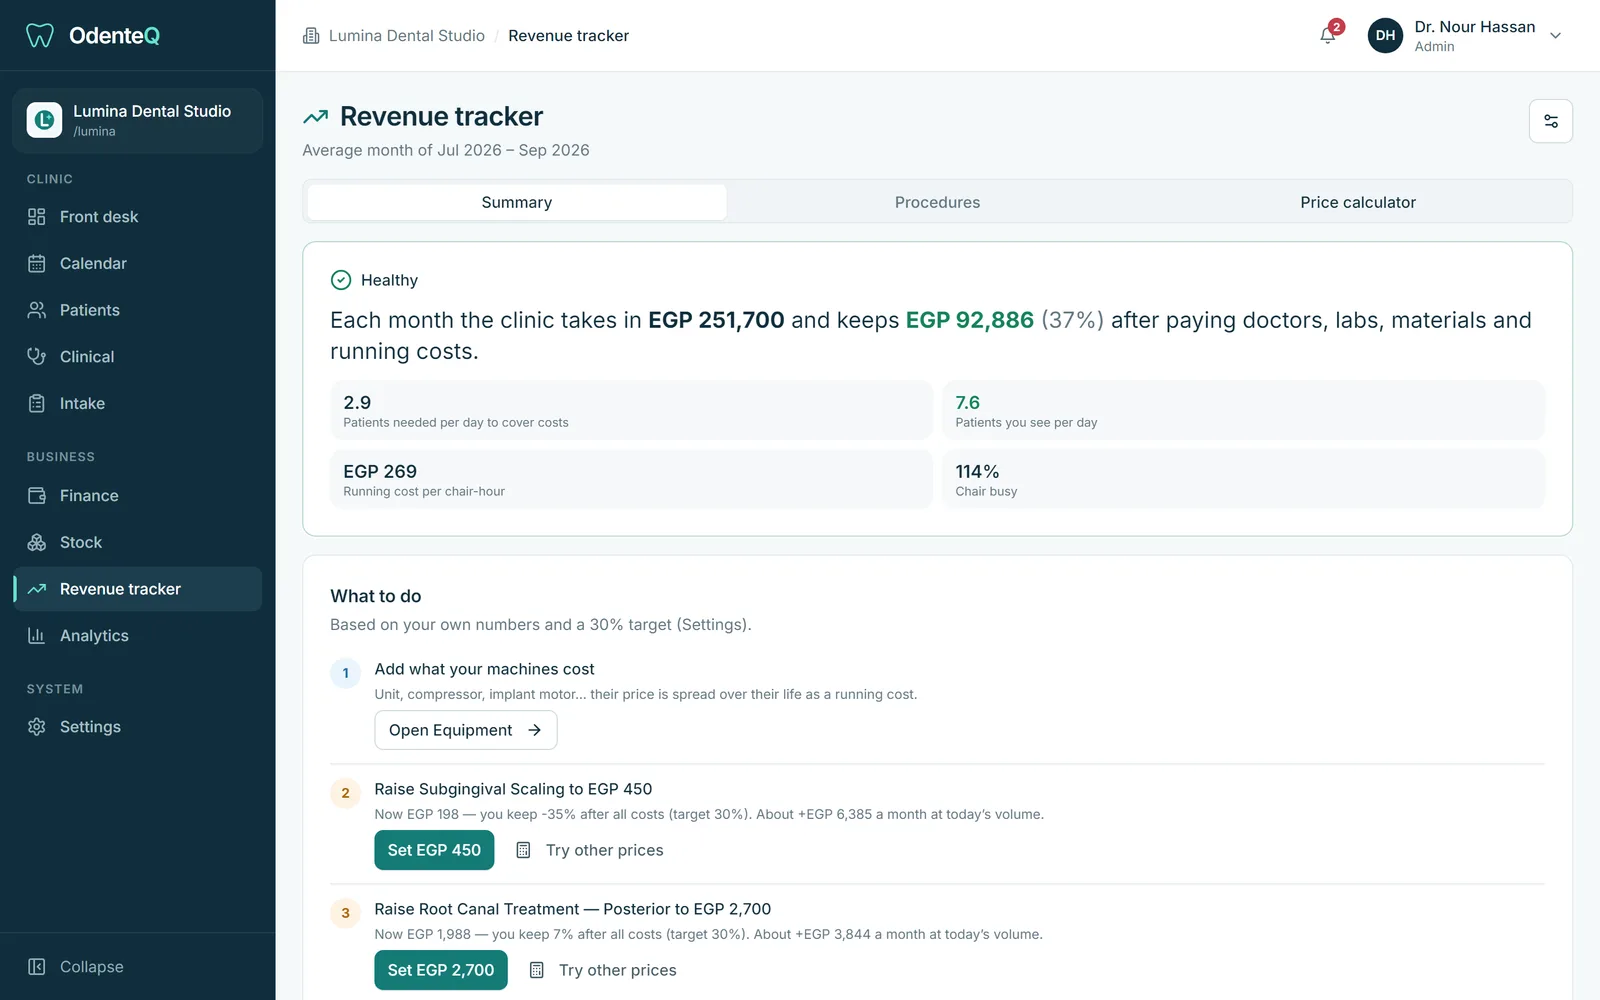
Task: Click 'Average month of Jul 2026 – Sep 2026'
Action: [x=446, y=150]
